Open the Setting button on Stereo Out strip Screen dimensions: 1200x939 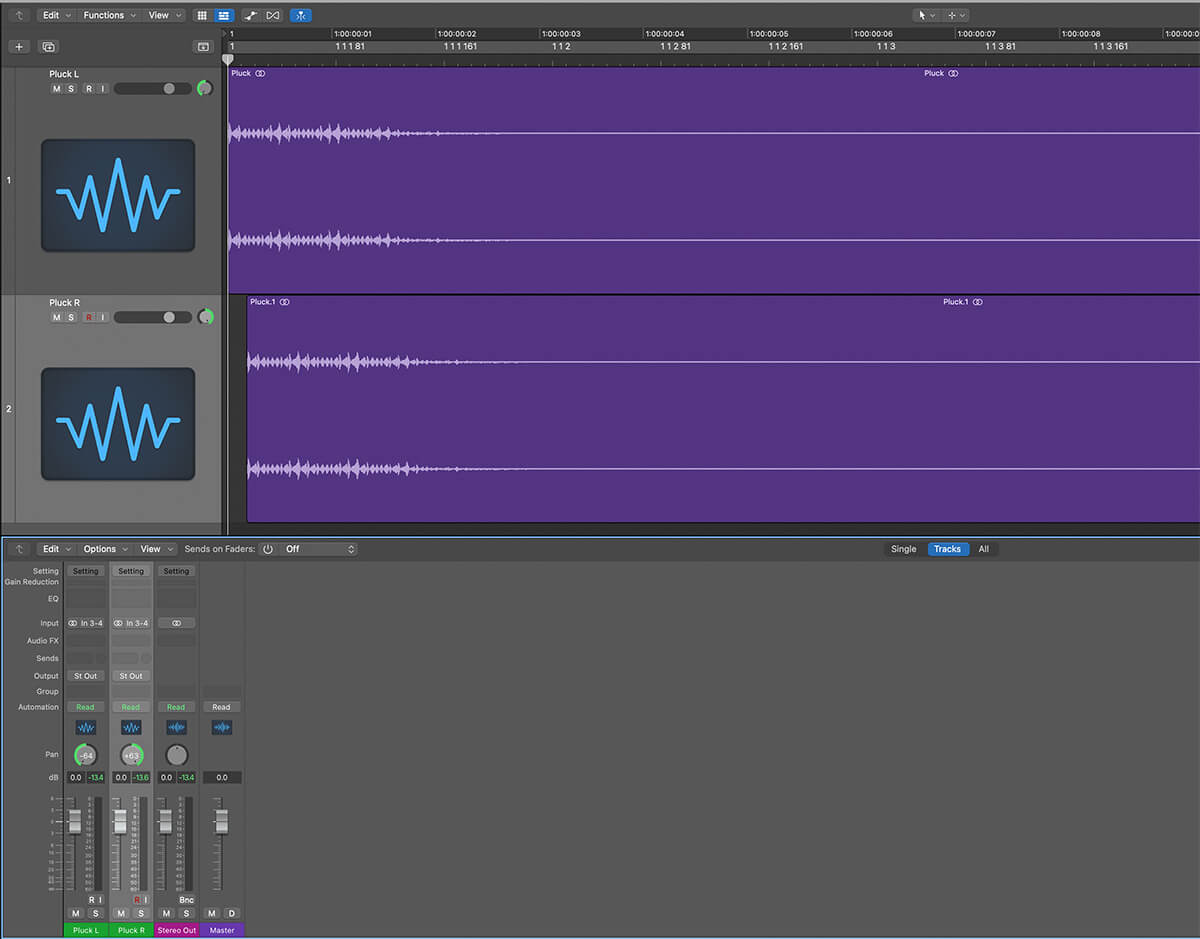click(x=176, y=571)
